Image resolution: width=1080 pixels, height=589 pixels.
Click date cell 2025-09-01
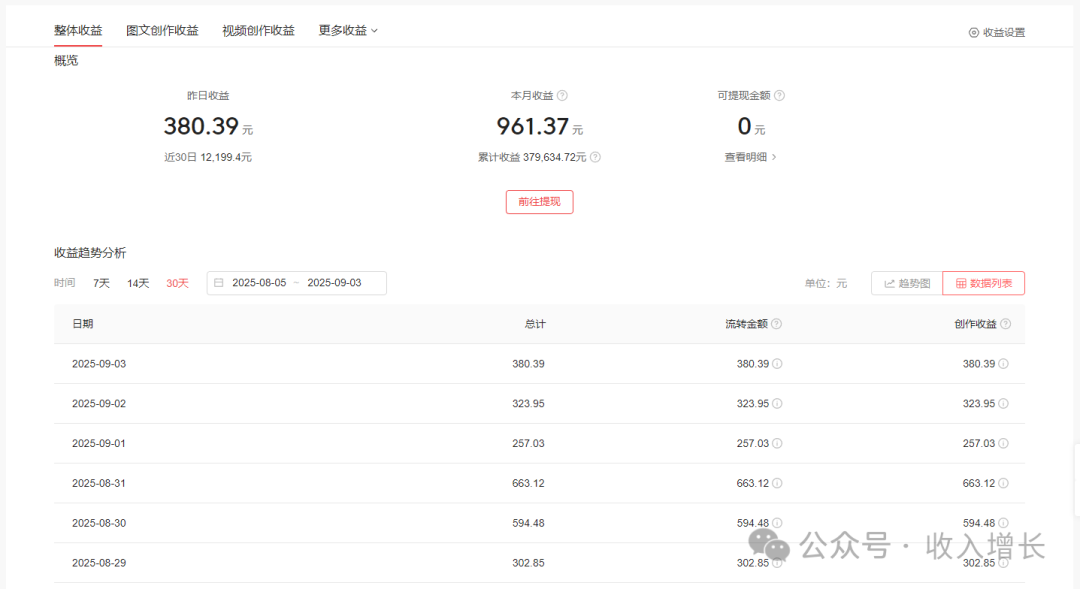point(99,444)
